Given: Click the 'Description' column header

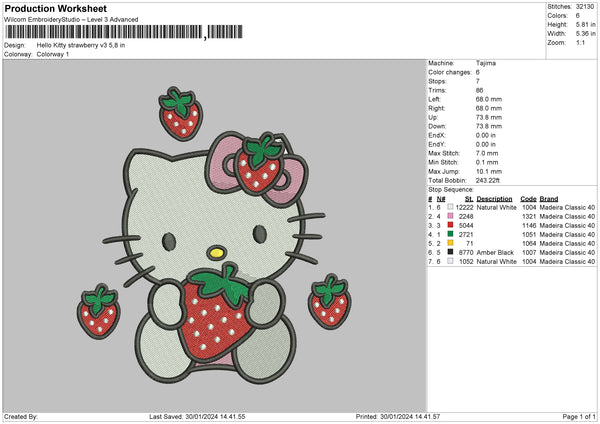Looking at the screenshot, I should coord(494,199).
